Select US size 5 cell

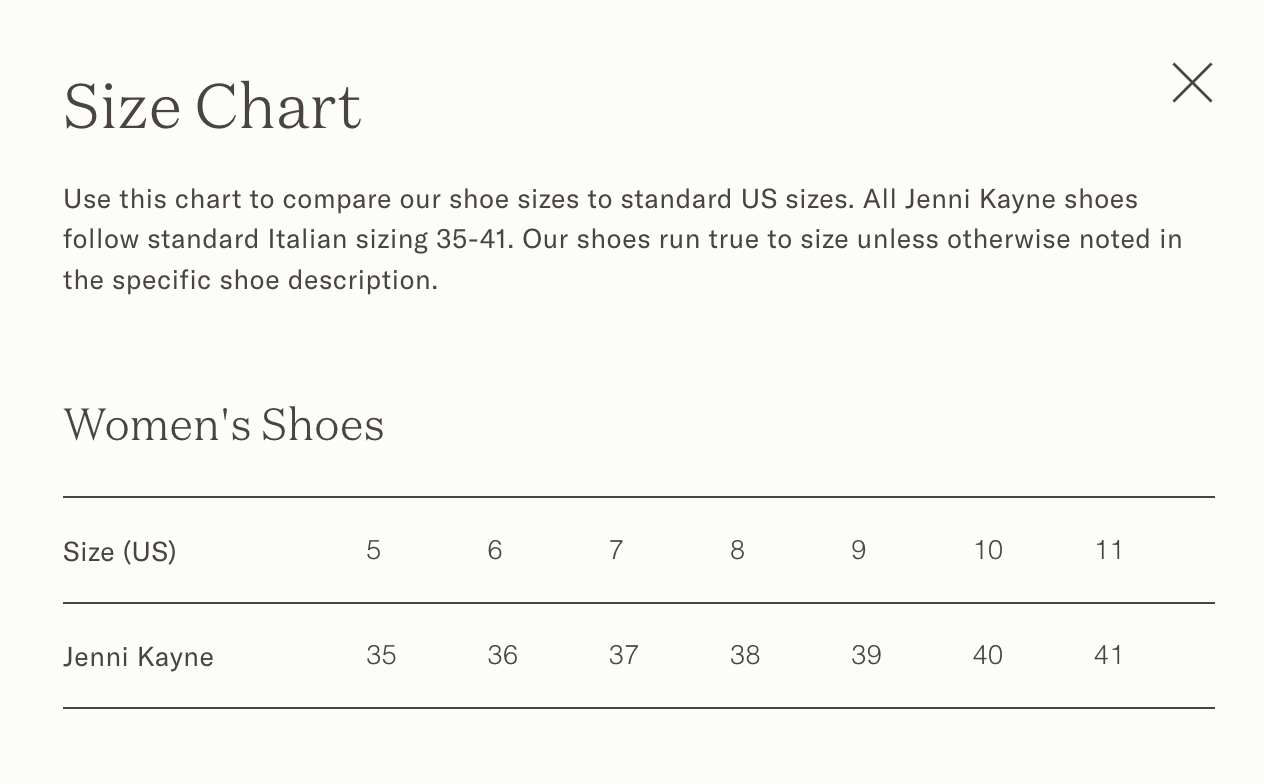coord(373,550)
